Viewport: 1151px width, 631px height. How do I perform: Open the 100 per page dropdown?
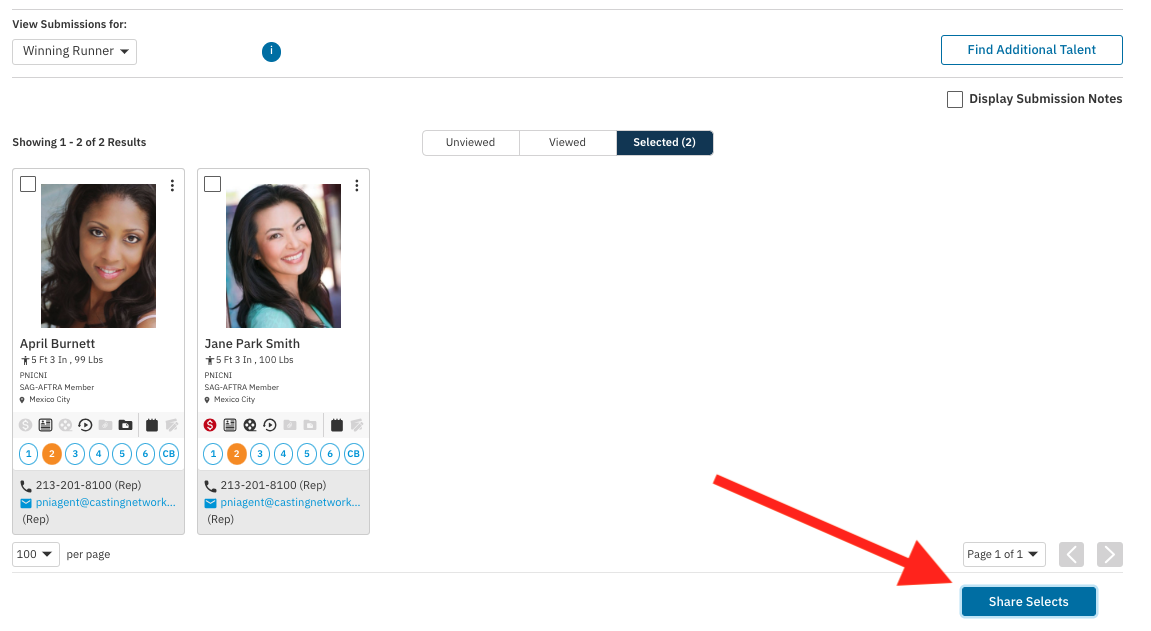[x=35, y=554]
